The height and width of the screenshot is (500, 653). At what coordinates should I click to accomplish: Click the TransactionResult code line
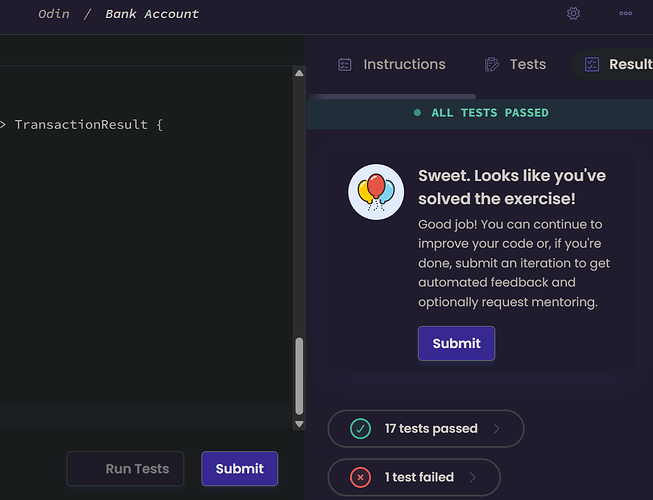[82, 124]
